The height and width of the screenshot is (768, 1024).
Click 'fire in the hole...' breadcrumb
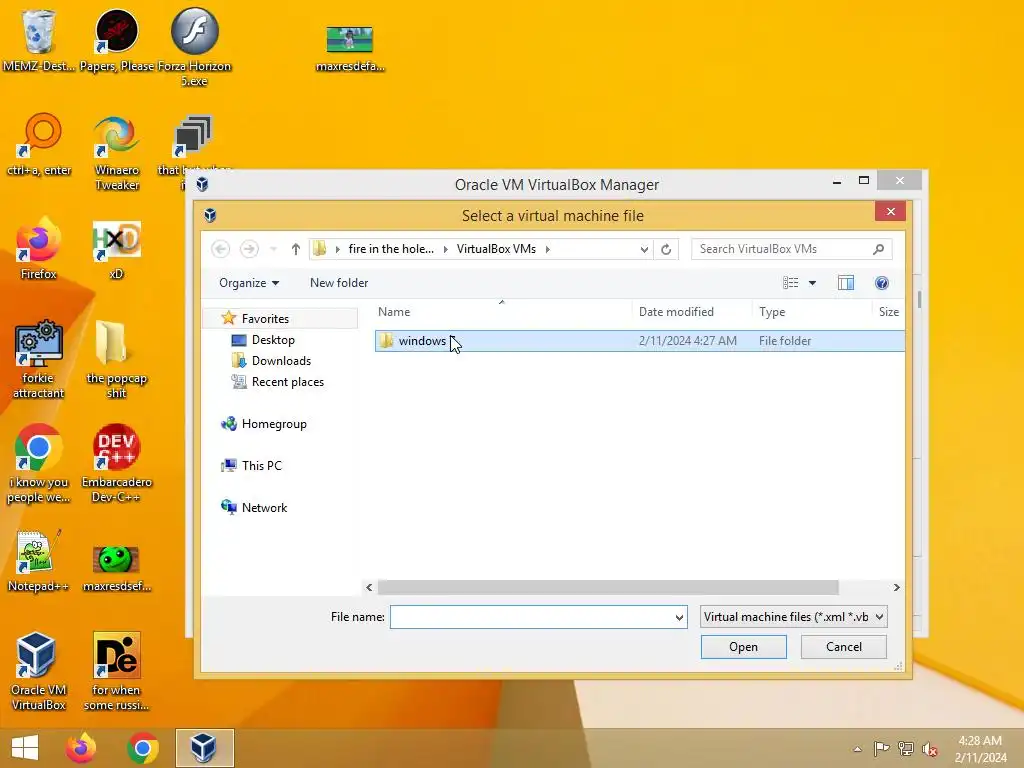point(391,249)
